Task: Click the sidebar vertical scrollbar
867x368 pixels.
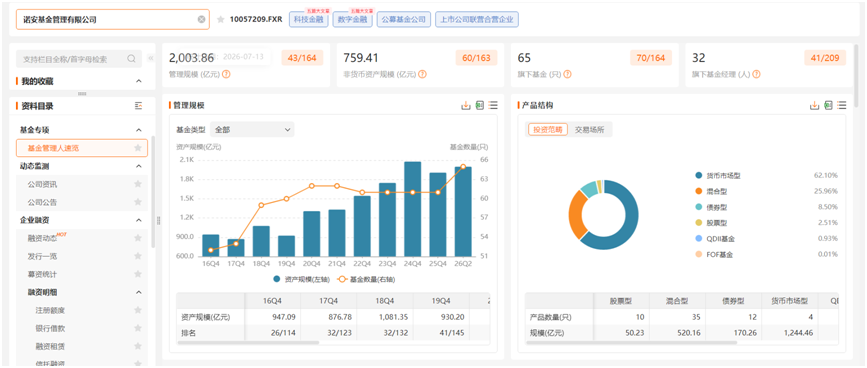Action: [x=153, y=191]
